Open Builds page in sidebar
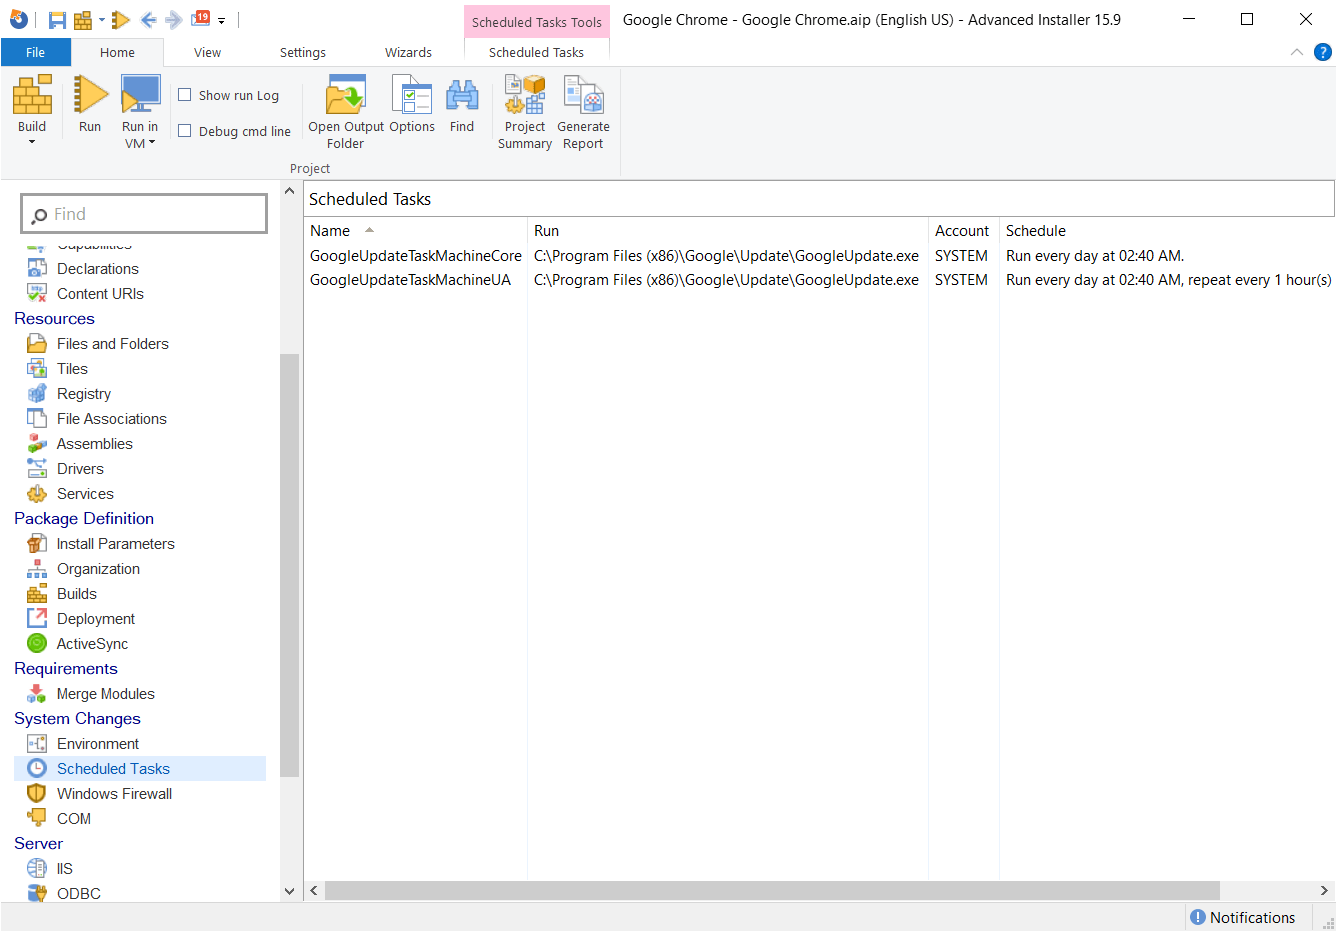Screen dimensions: 1337x932 [77, 593]
